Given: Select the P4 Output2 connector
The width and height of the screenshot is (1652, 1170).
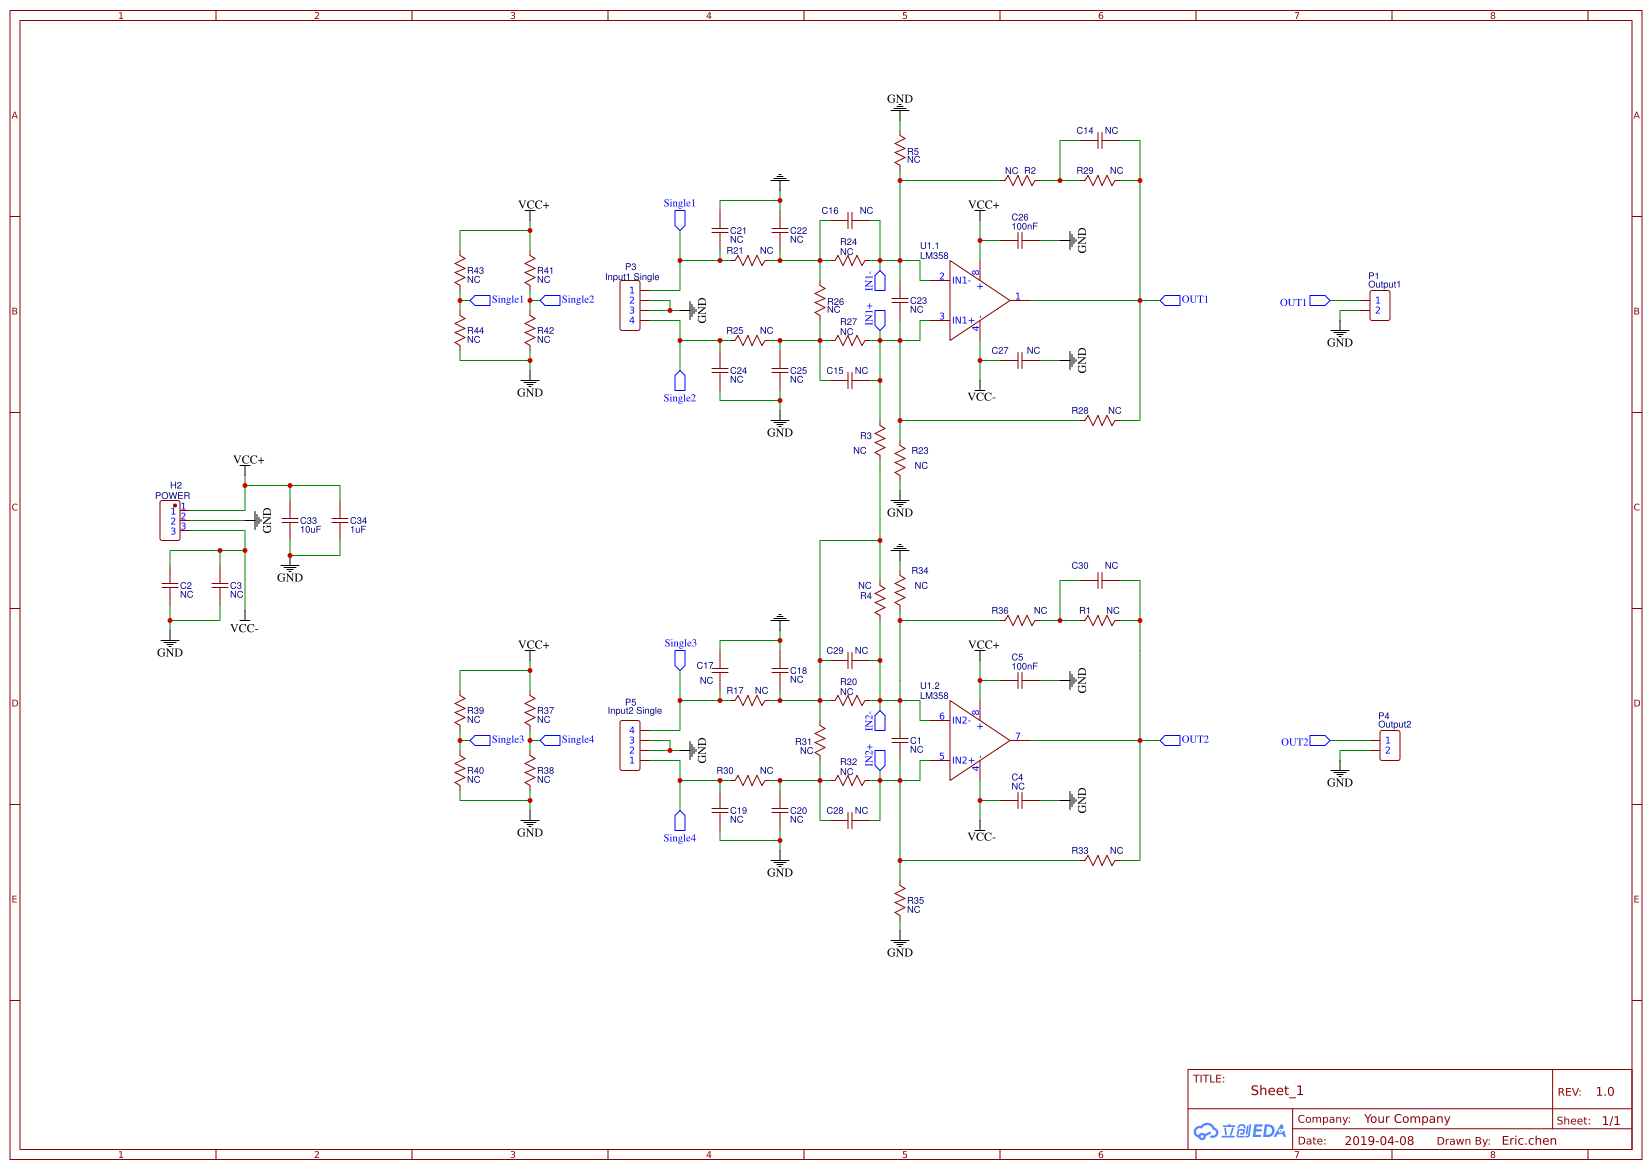Looking at the screenshot, I should [1390, 745].
